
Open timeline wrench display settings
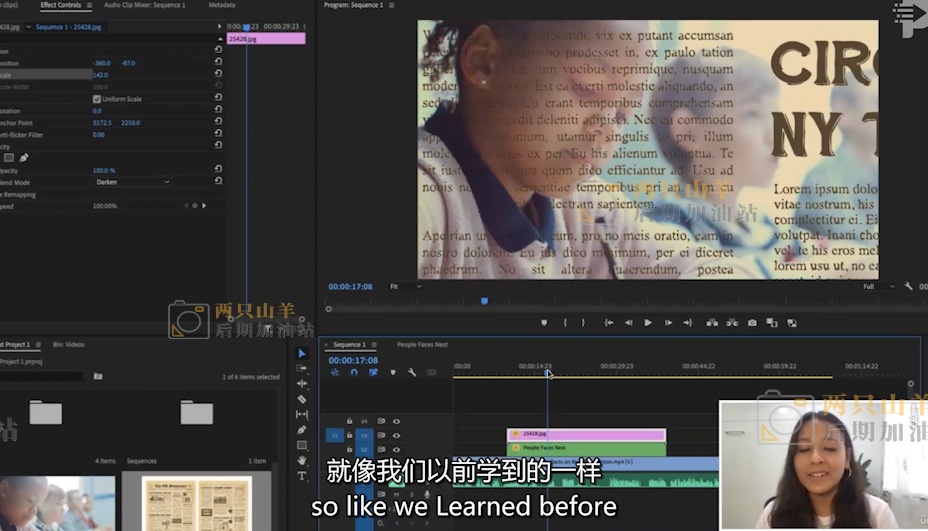(412, 372)
